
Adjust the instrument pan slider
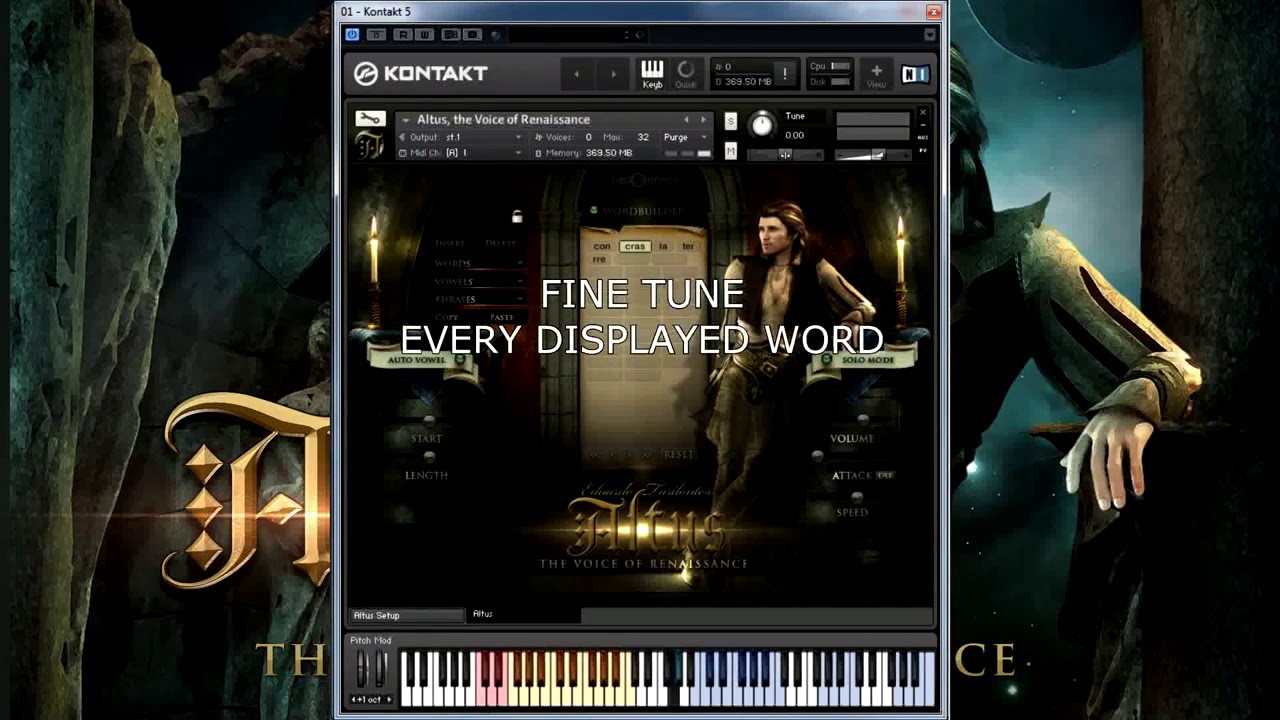pos(786,154)
